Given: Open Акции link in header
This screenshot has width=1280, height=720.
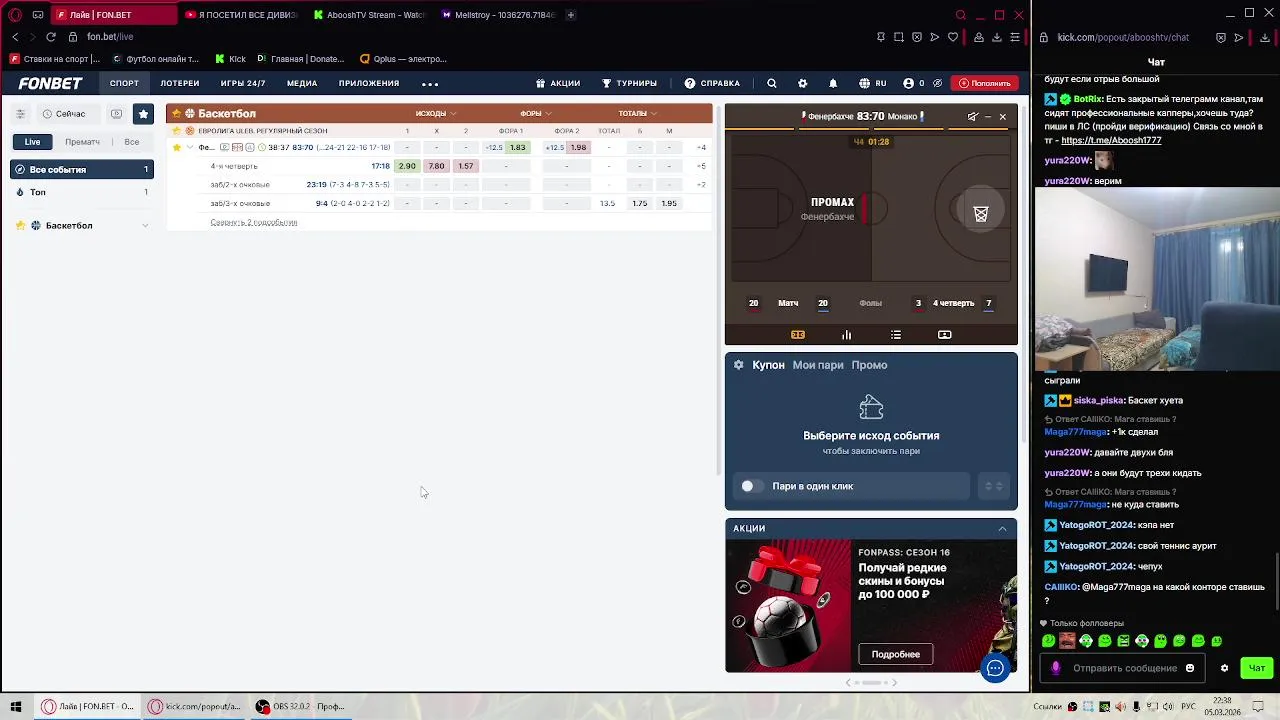Looking at the screenshot, I should (558, 83).
